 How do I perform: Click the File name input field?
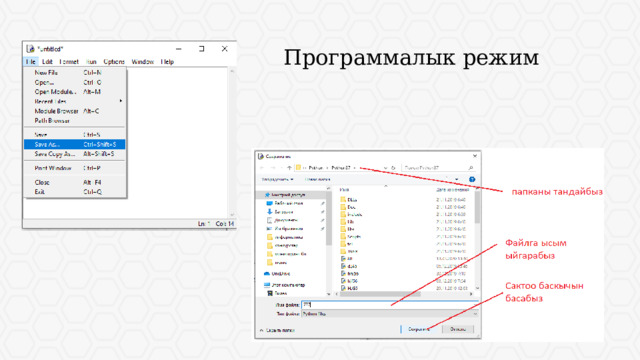coord(389,305)
